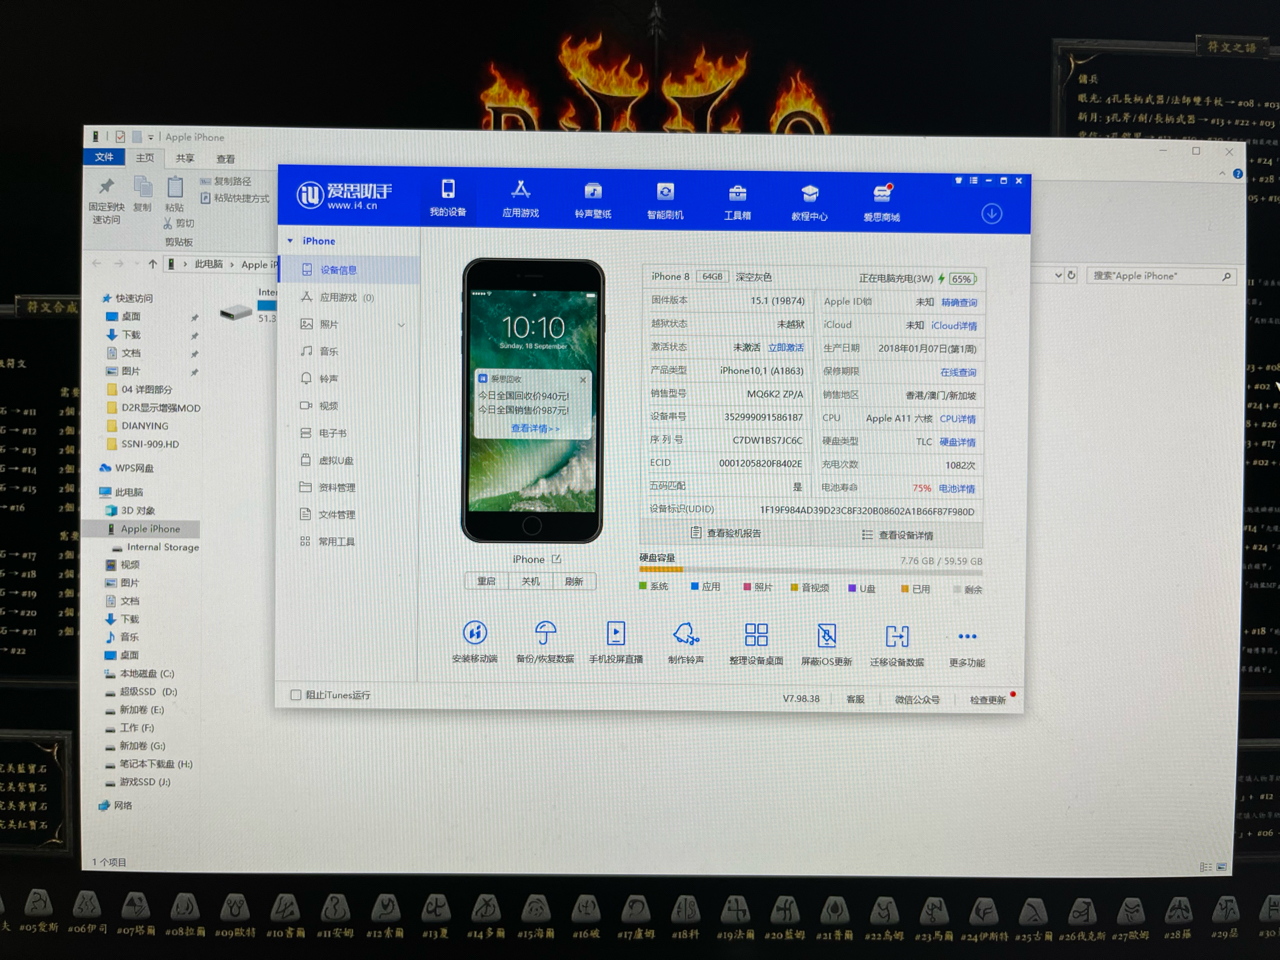1280x960 pixels.
Task: Click the 重启 restart button
Action: click(x=487, y=581)
